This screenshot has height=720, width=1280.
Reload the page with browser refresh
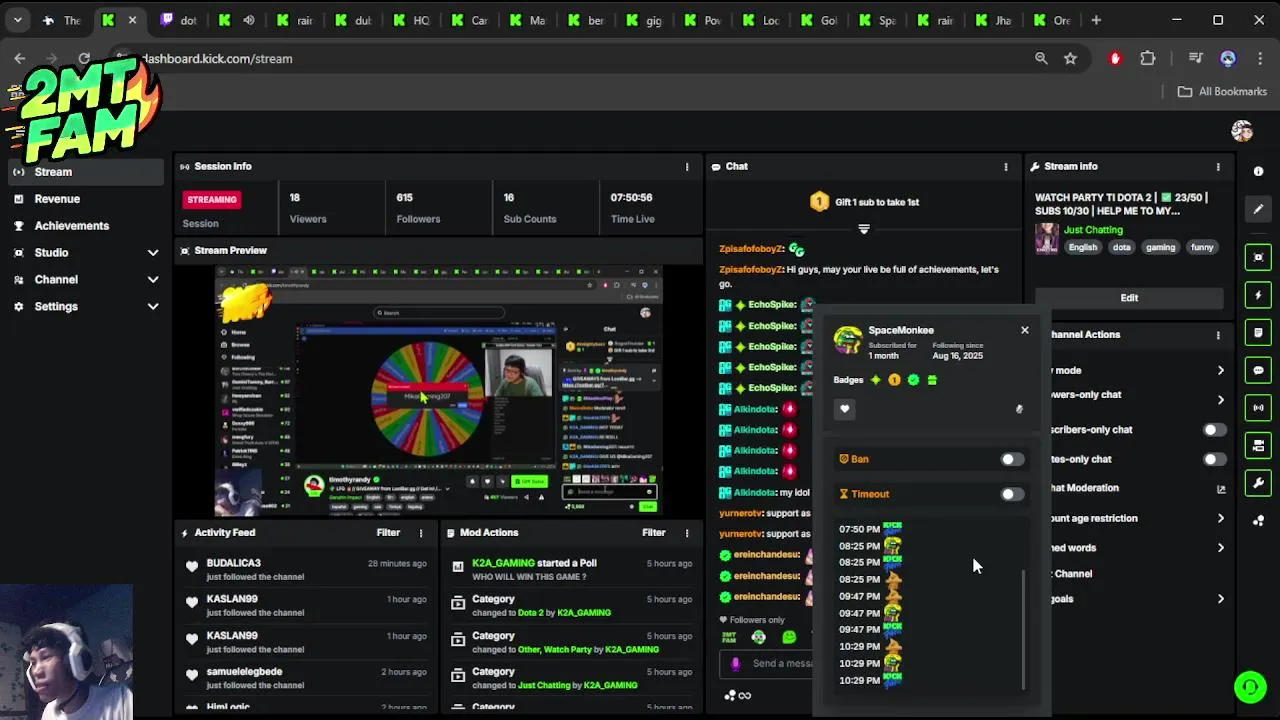point(84,59)
